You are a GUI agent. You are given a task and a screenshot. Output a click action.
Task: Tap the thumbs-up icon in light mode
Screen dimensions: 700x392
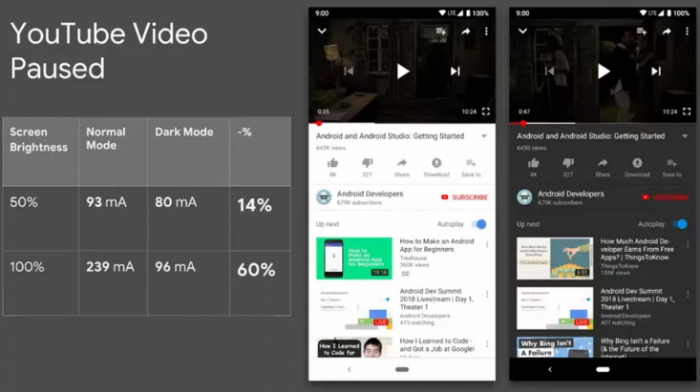[333, 163]
